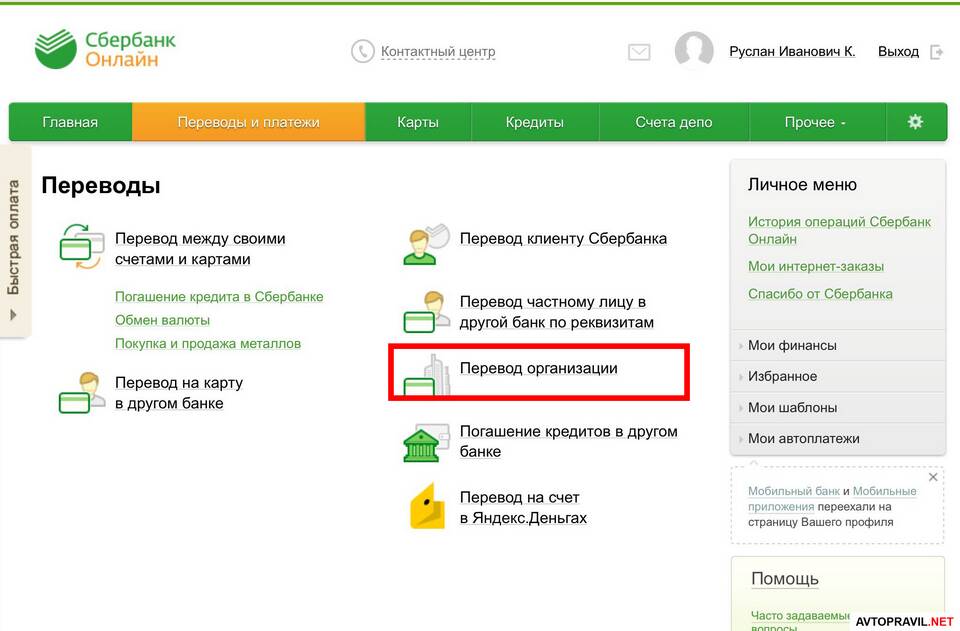Open settings via the gear icon
This screenshot has height=631, width=960.
(x=915, y=122)
